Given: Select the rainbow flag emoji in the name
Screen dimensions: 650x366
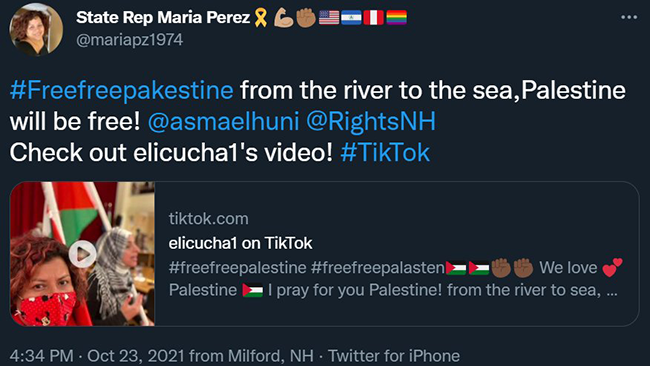Looking at the screenshot, I should click(396, 18).
